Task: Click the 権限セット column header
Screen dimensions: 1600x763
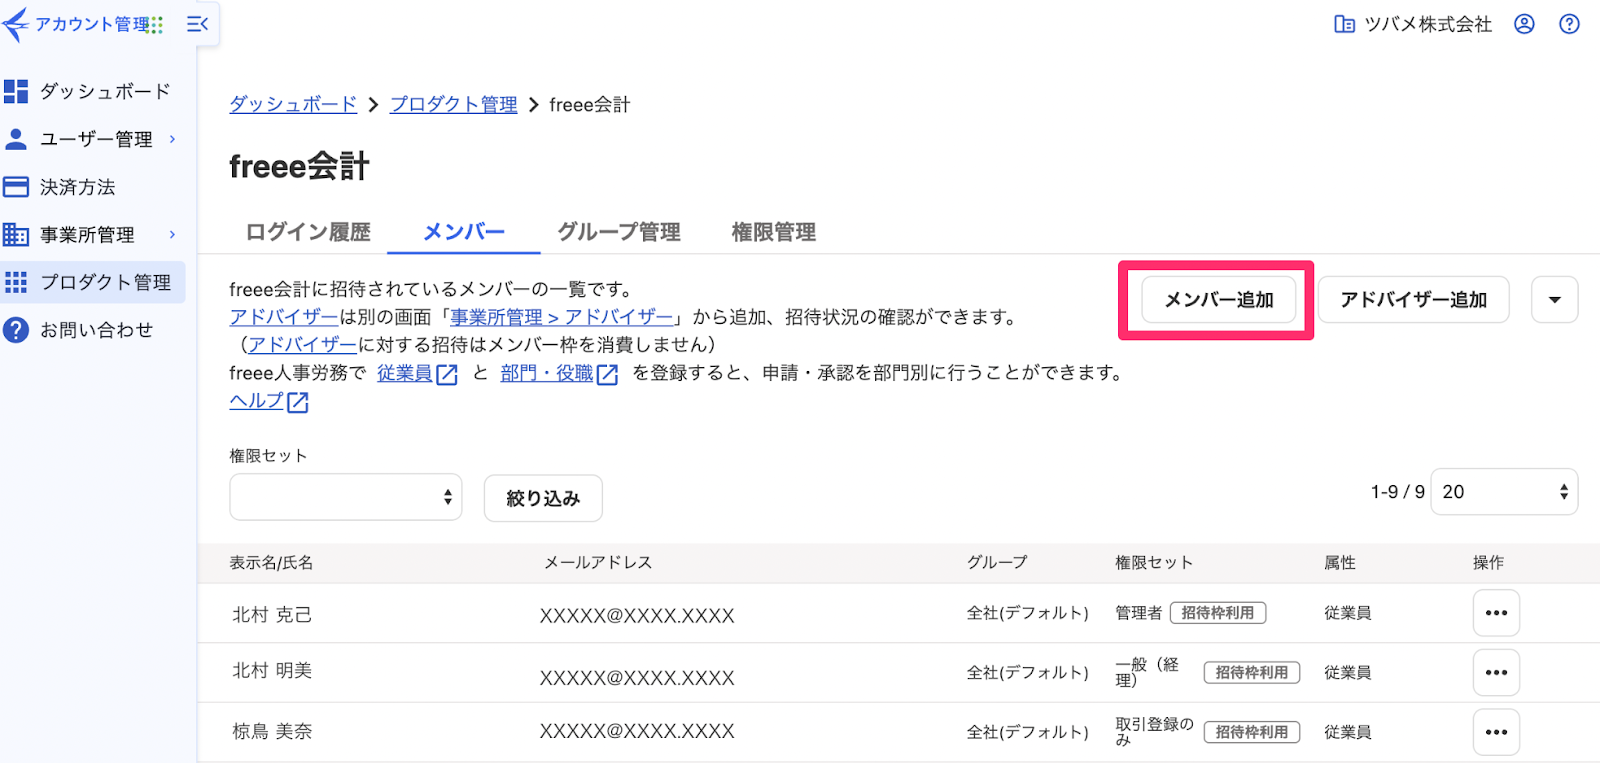Action: click(x=1155, y=563)
